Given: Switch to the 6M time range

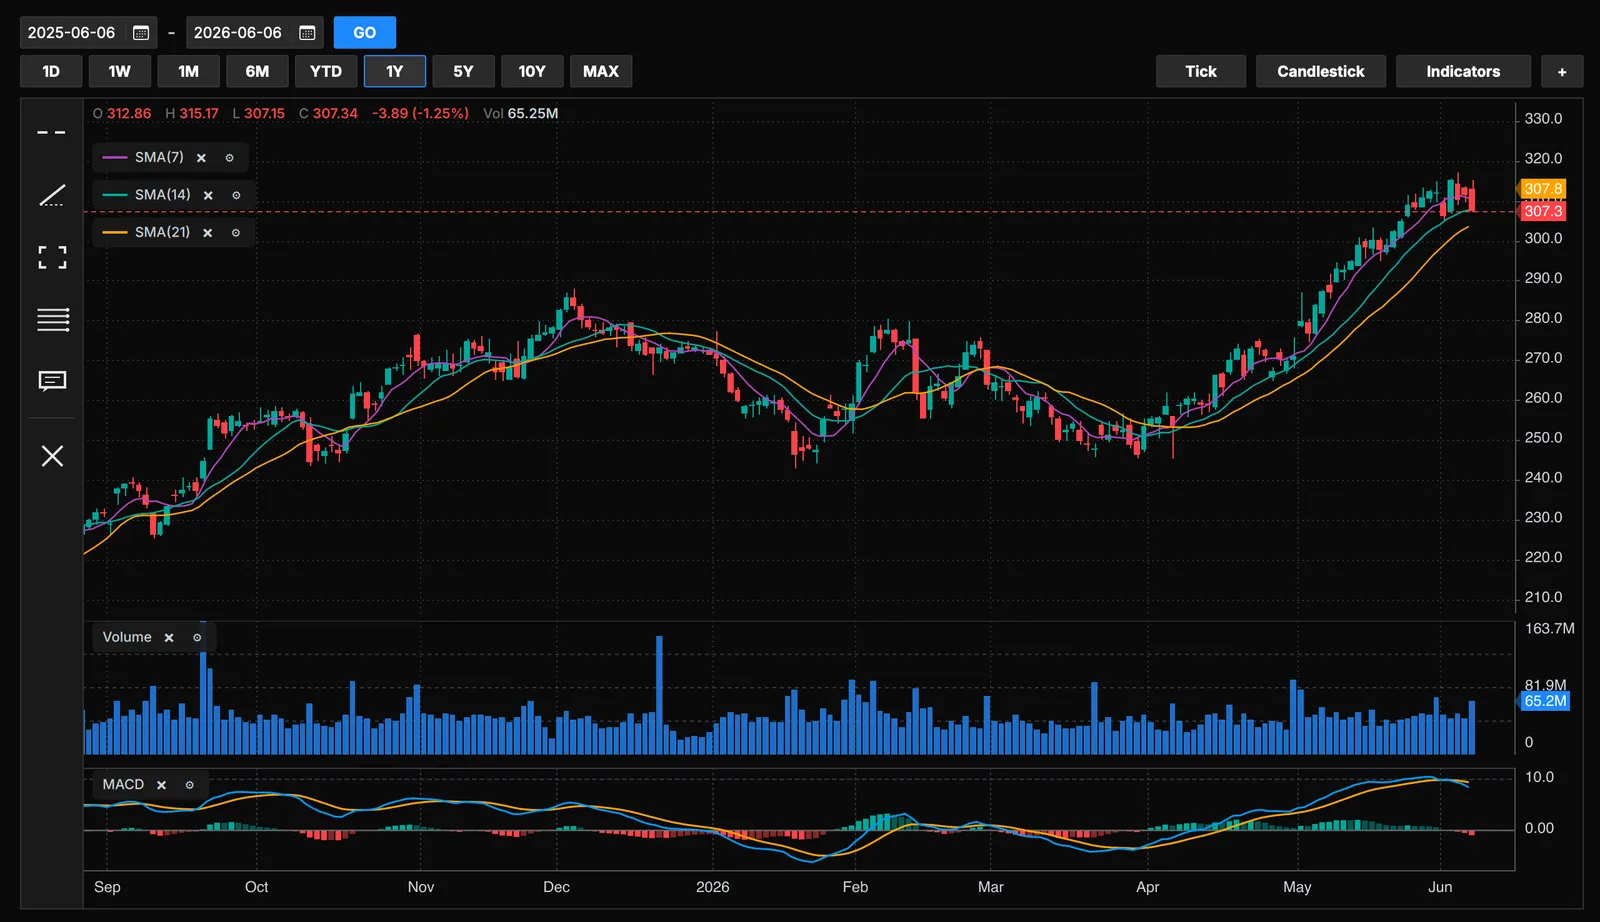Looking at the screenshot, I should click(257, 71).
